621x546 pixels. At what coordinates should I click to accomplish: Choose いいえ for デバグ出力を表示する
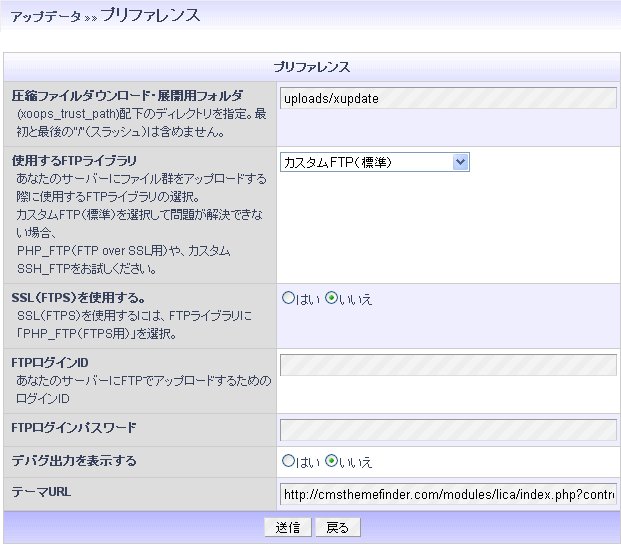point(332,461)
